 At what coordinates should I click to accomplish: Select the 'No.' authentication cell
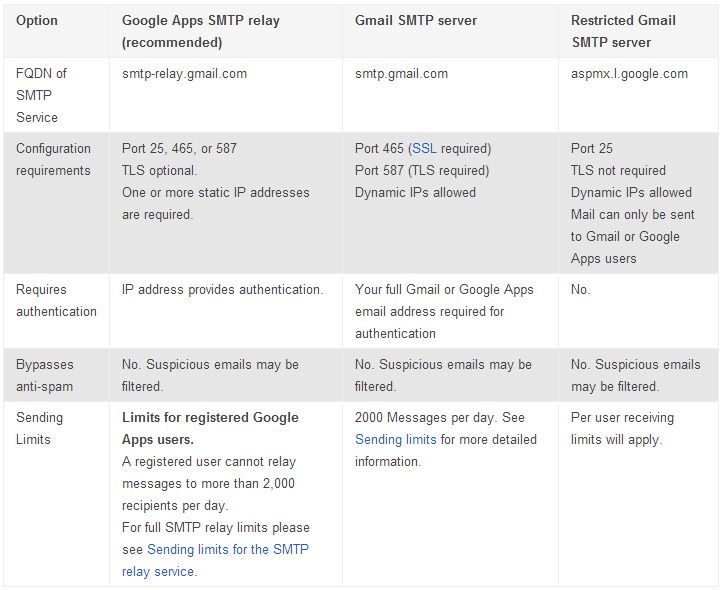580,289
